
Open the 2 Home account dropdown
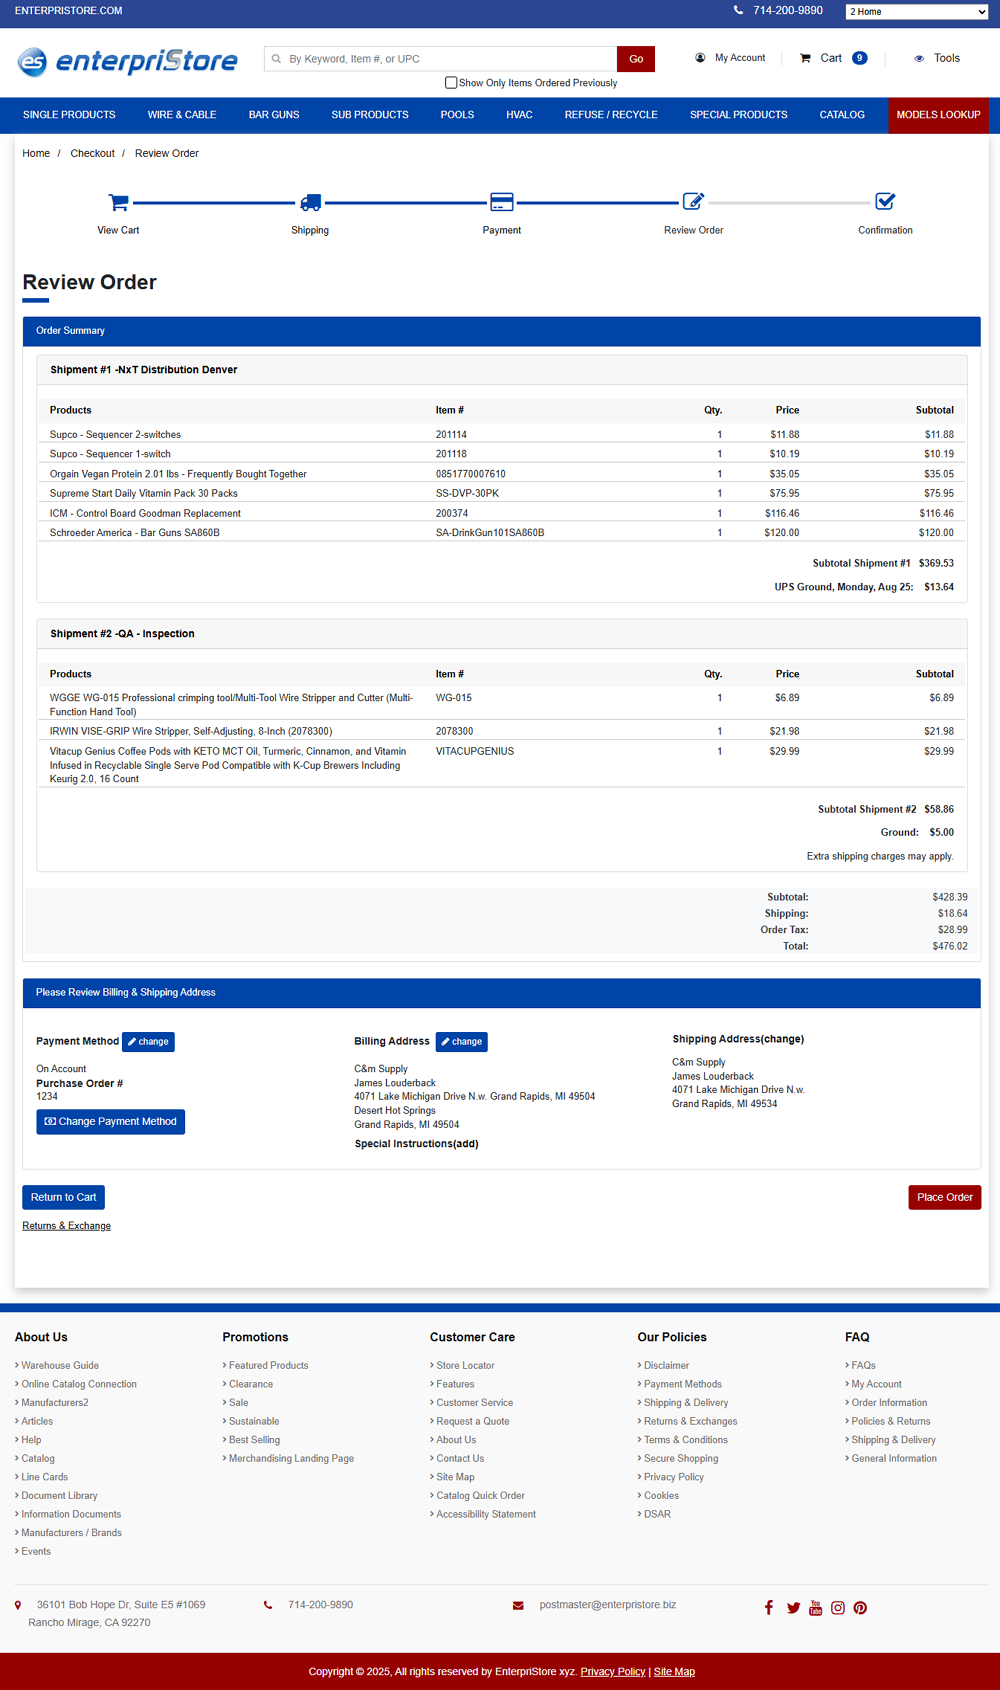(x=917, y=11)
